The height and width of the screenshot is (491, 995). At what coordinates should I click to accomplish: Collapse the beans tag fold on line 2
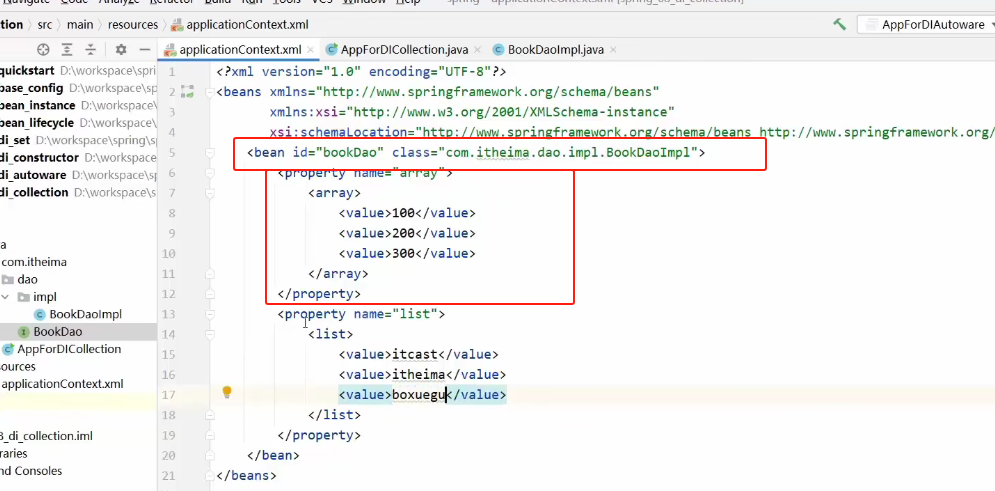coord(210,93)
